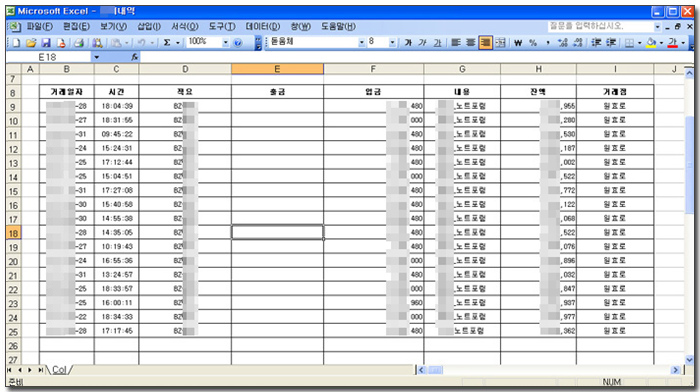This screenshot has height=392, width=700.
Task: Toggle the highlighted right-align button
Action: [485, 43]
